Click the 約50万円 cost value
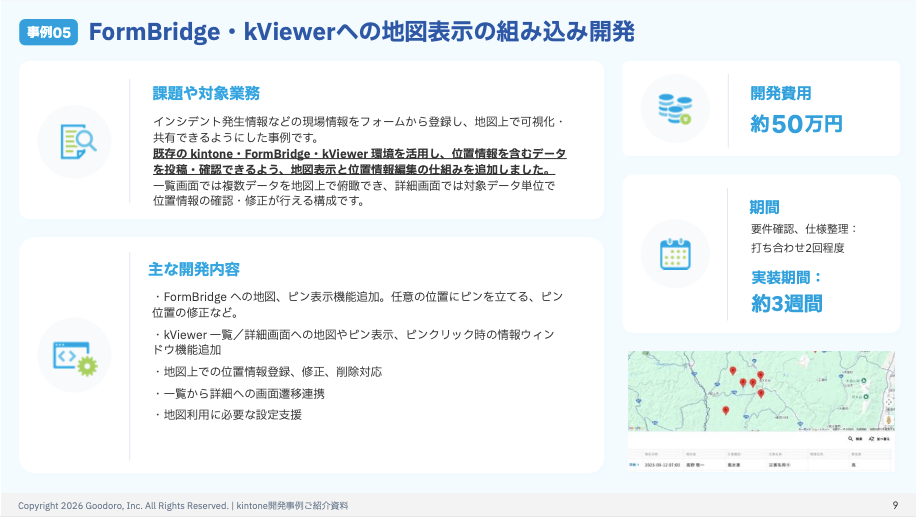Screen dimensions: 916x517 tap(796, 124)
